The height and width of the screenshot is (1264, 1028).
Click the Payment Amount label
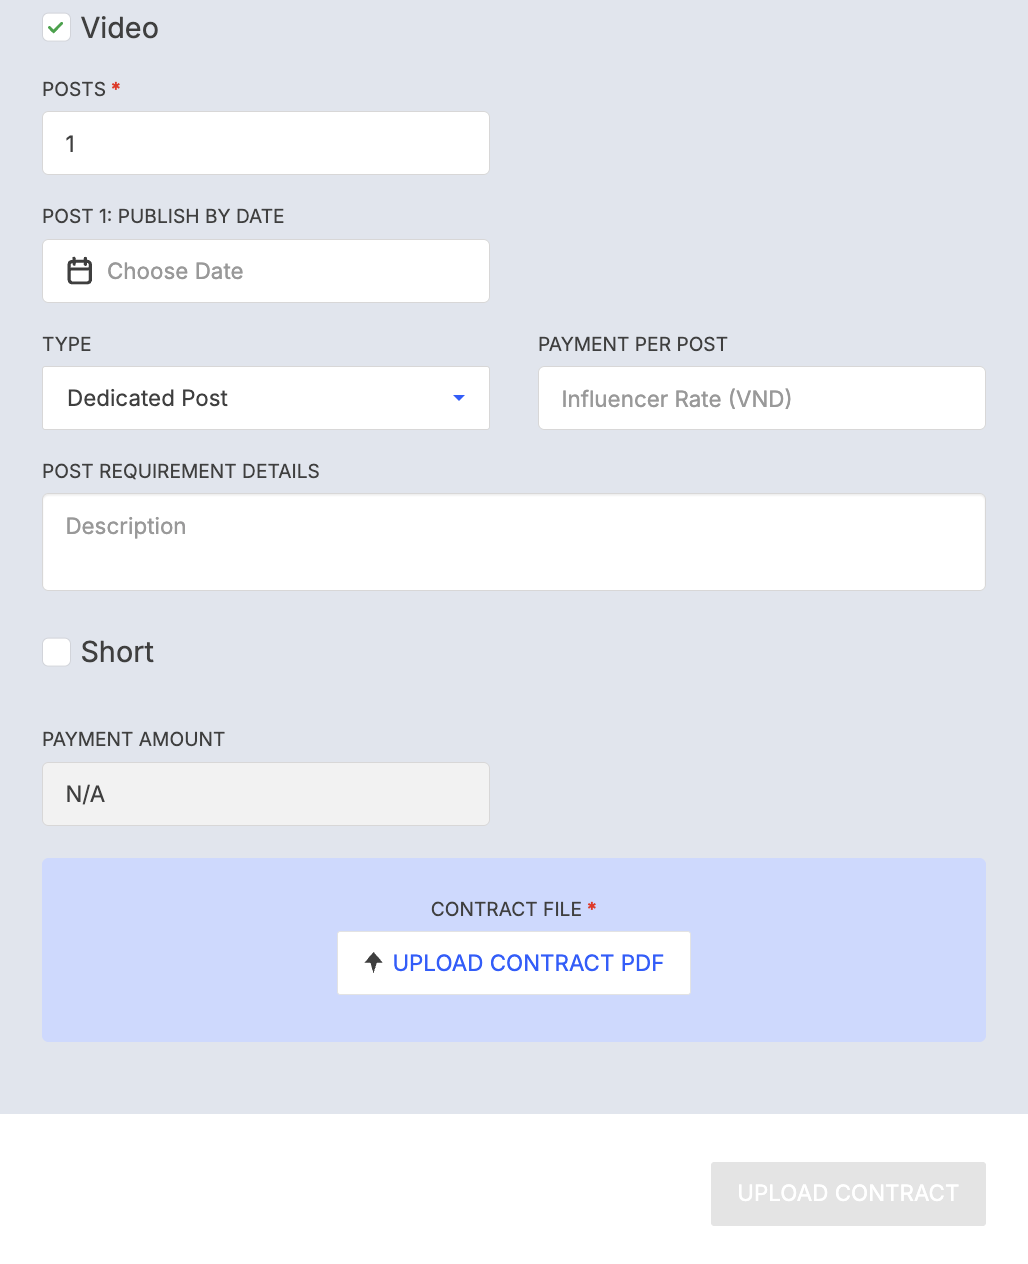pyautogui.click(x=133, y=739)
